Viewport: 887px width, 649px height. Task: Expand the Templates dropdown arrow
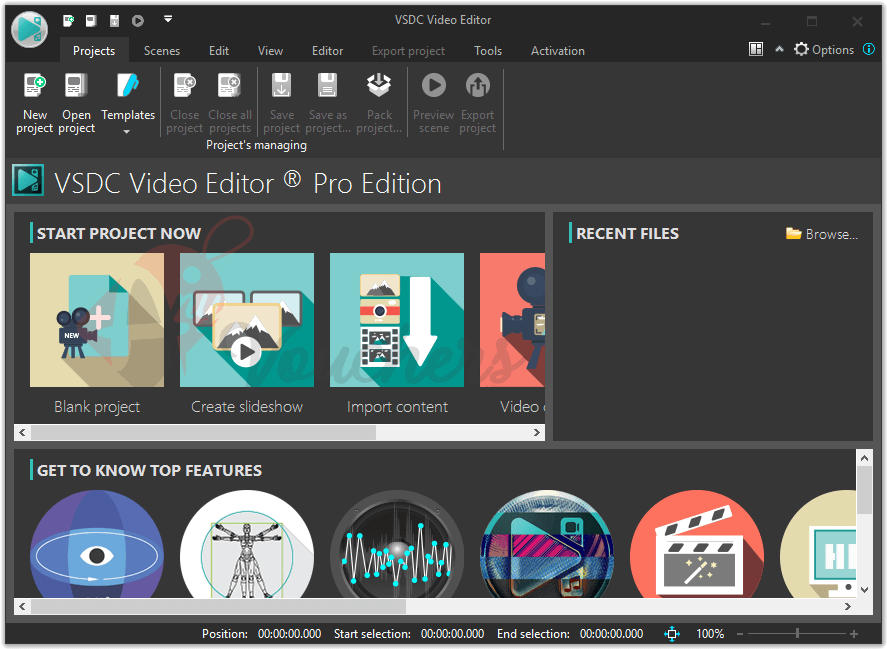(x=128, y=130)
